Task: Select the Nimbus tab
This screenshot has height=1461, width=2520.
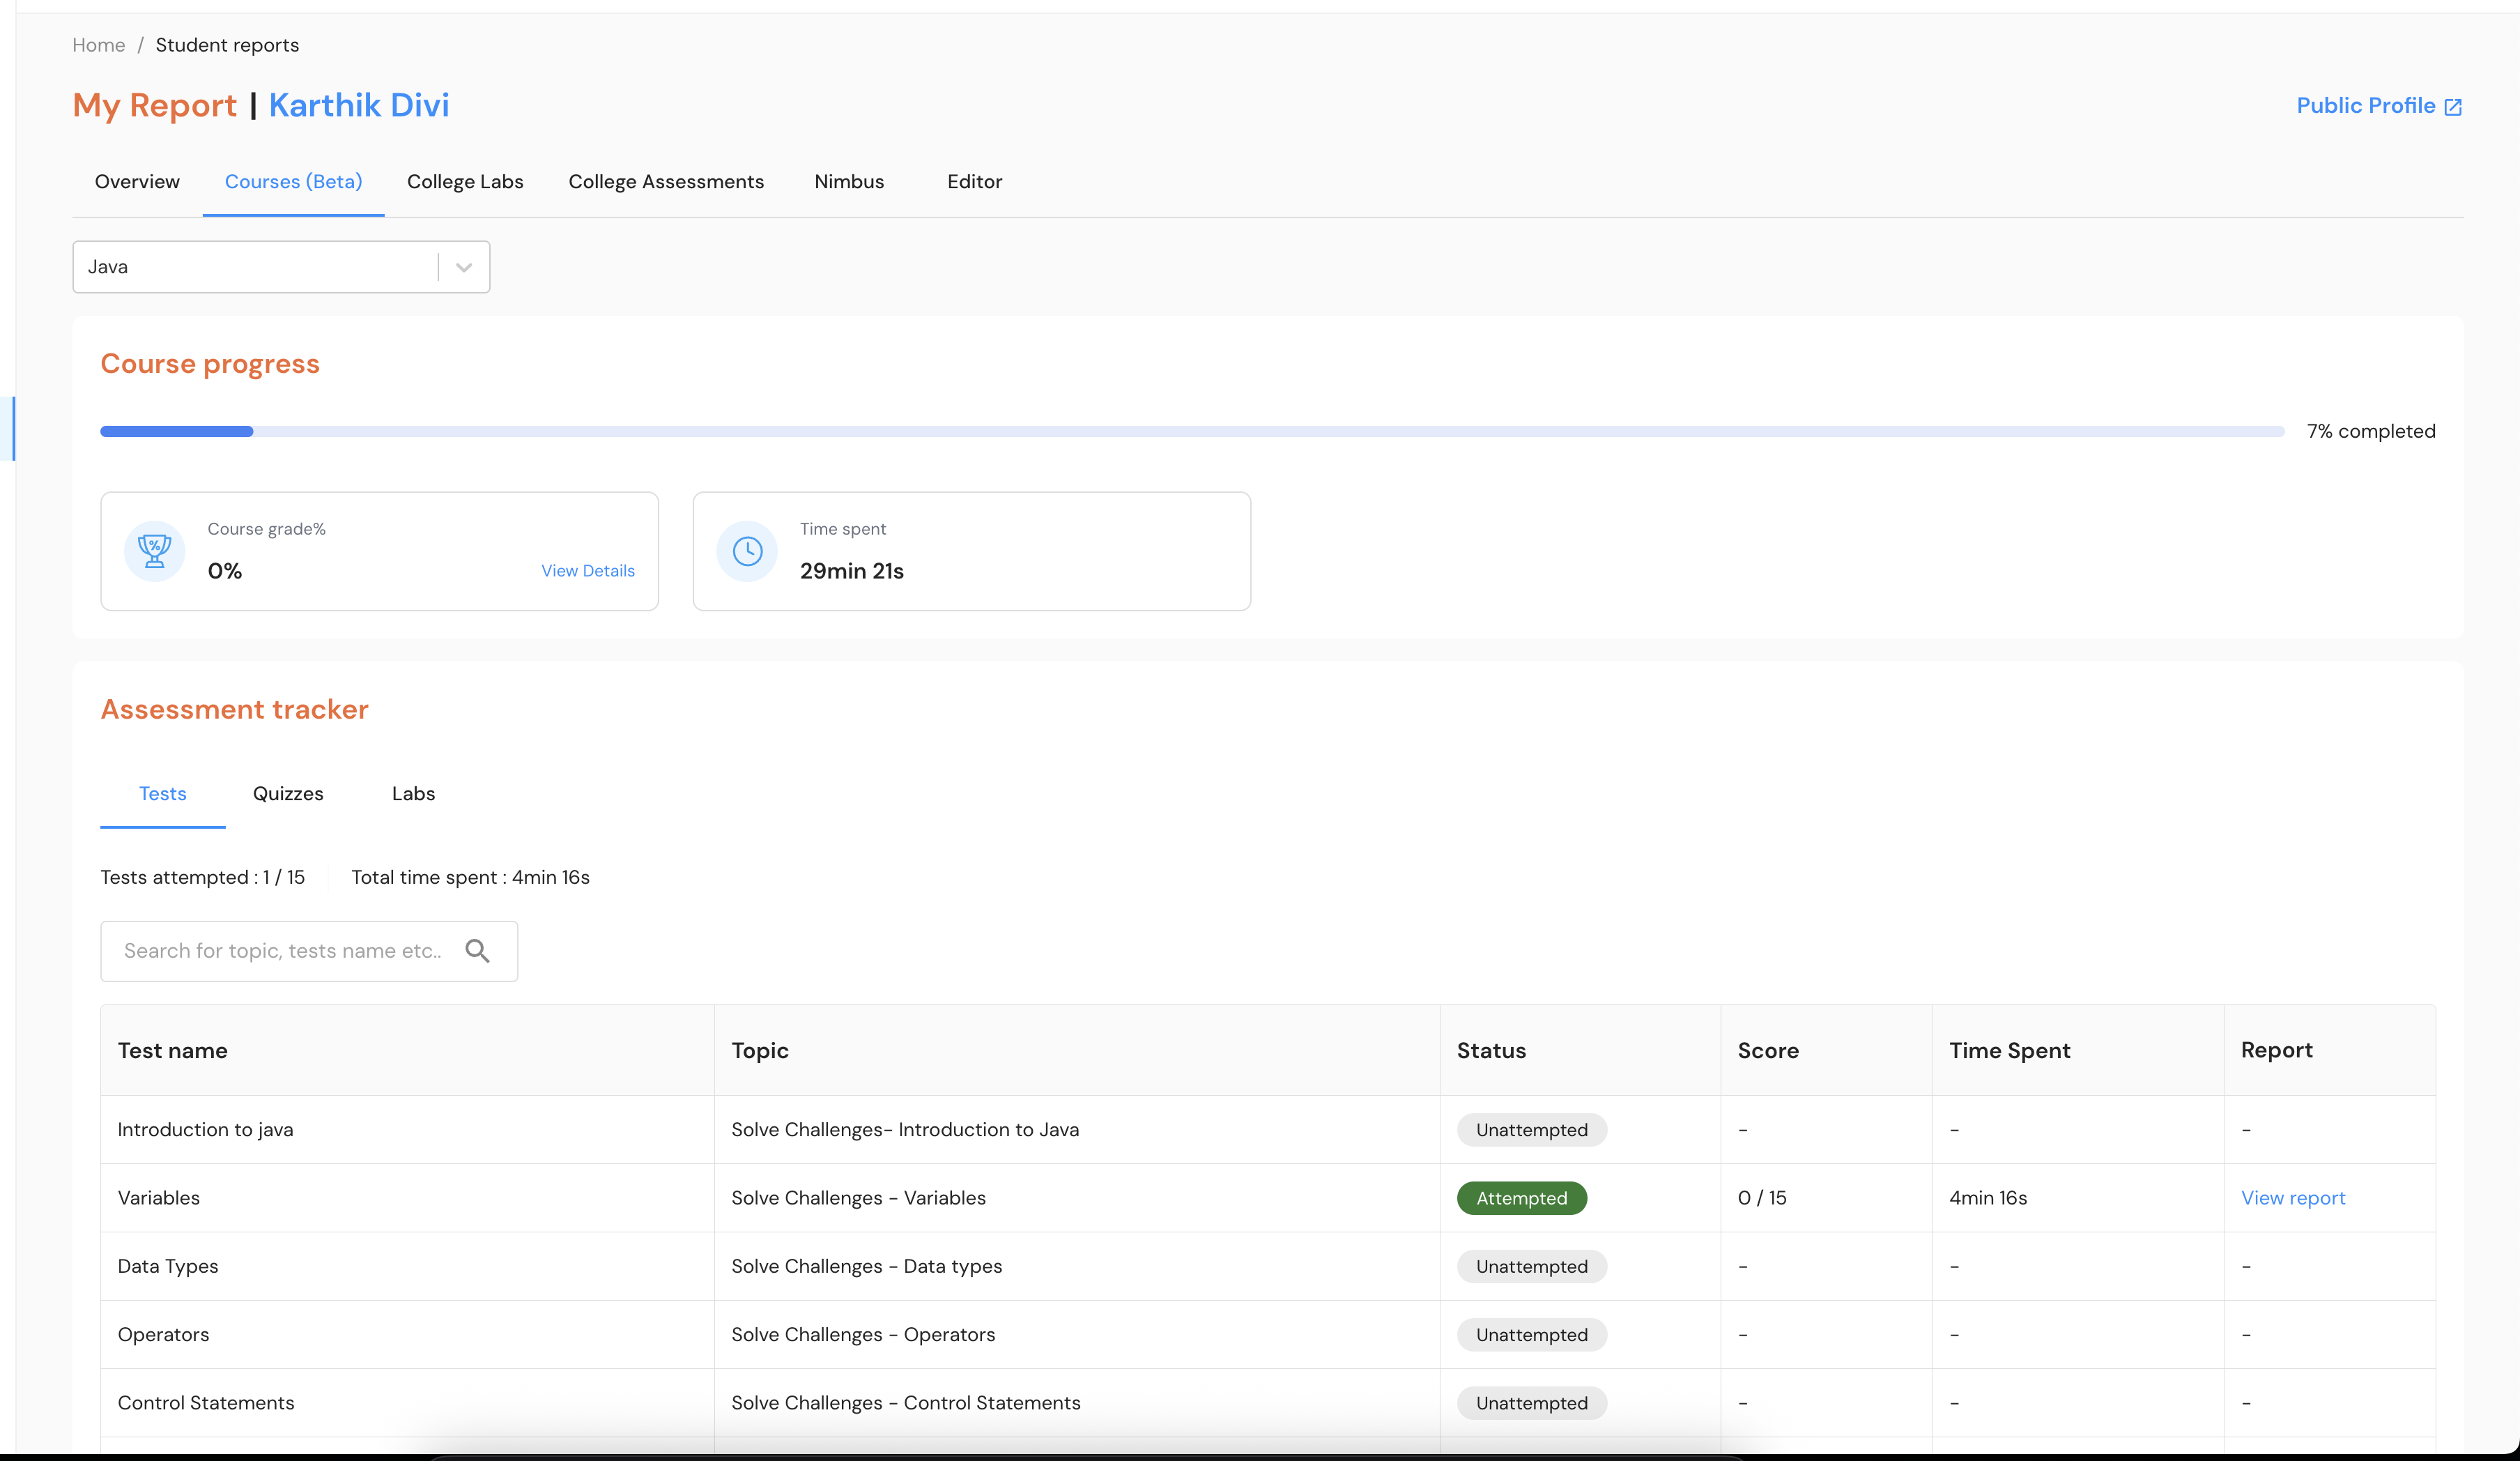Action: click(x=849, y=182)
